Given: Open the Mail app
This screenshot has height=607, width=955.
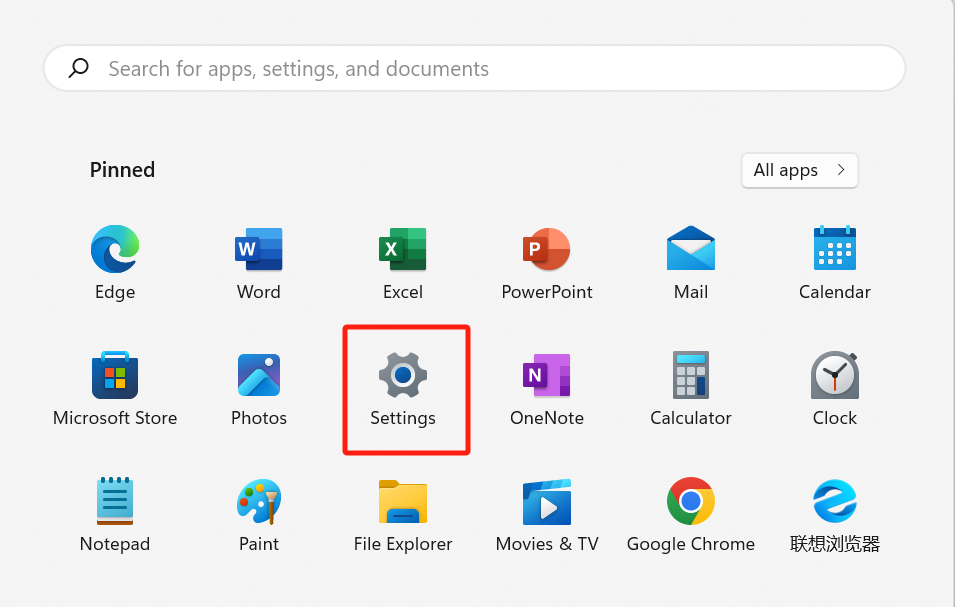Looking at the screenshot, I should point(691,249).
